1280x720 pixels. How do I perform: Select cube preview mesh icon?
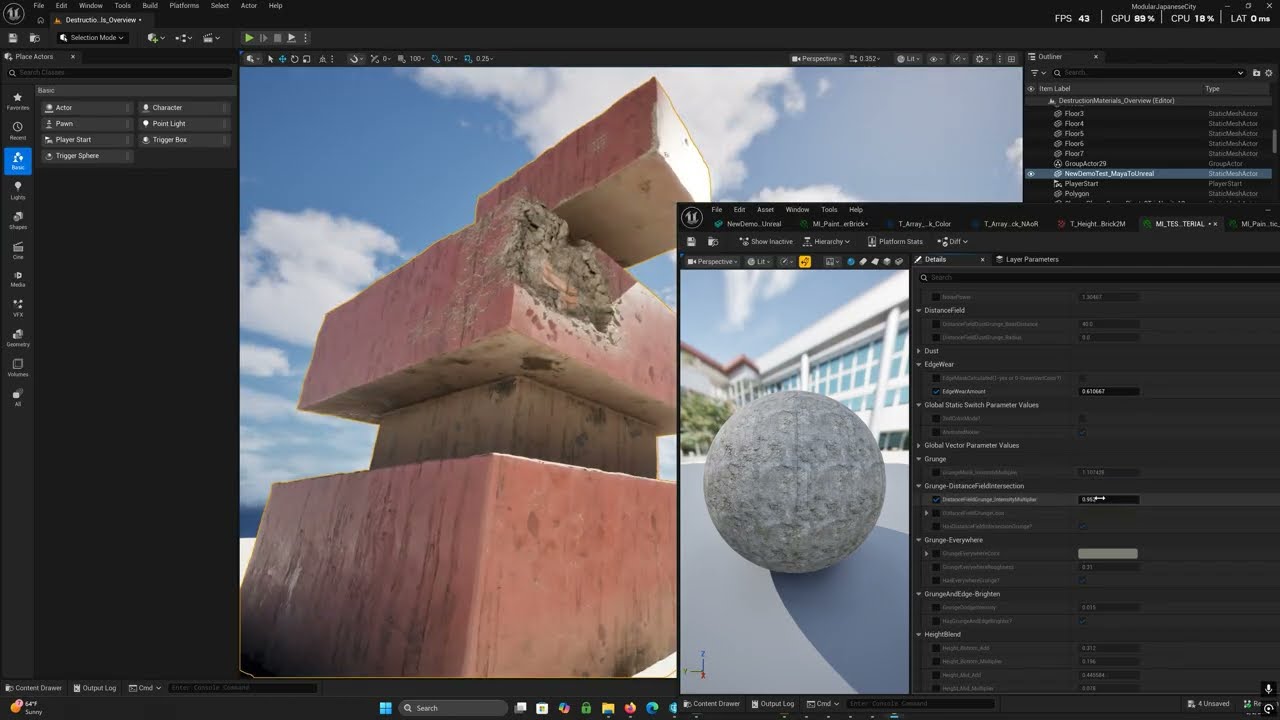pos(887,262)
